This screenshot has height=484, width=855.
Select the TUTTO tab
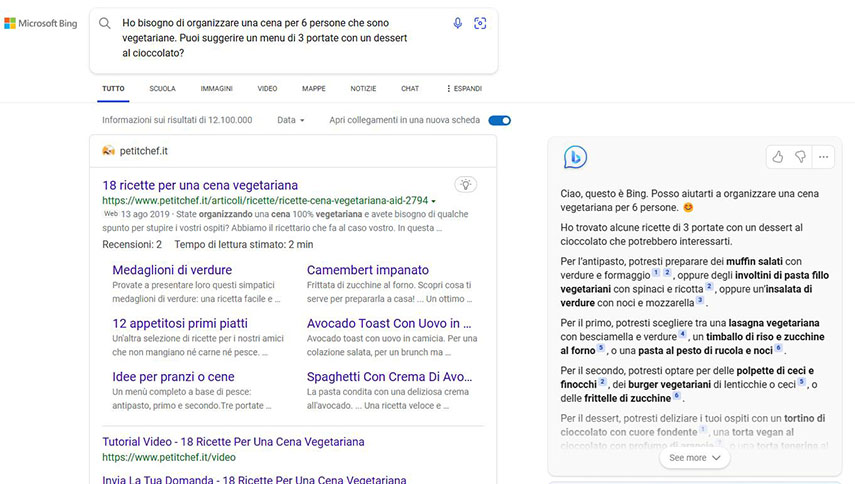(x=113, y=88)
